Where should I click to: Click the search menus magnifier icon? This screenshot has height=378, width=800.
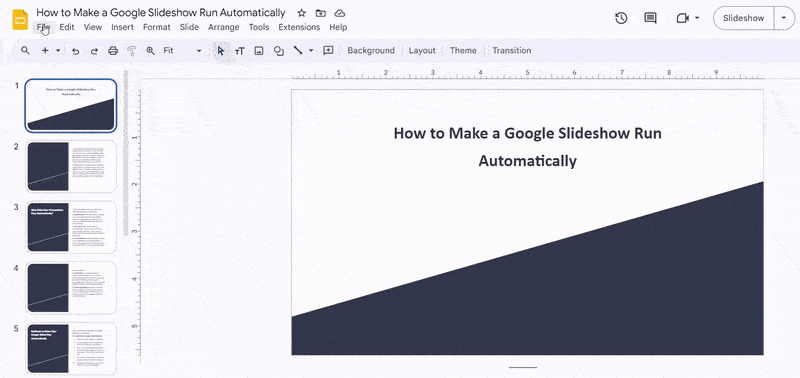coord(25,51)
